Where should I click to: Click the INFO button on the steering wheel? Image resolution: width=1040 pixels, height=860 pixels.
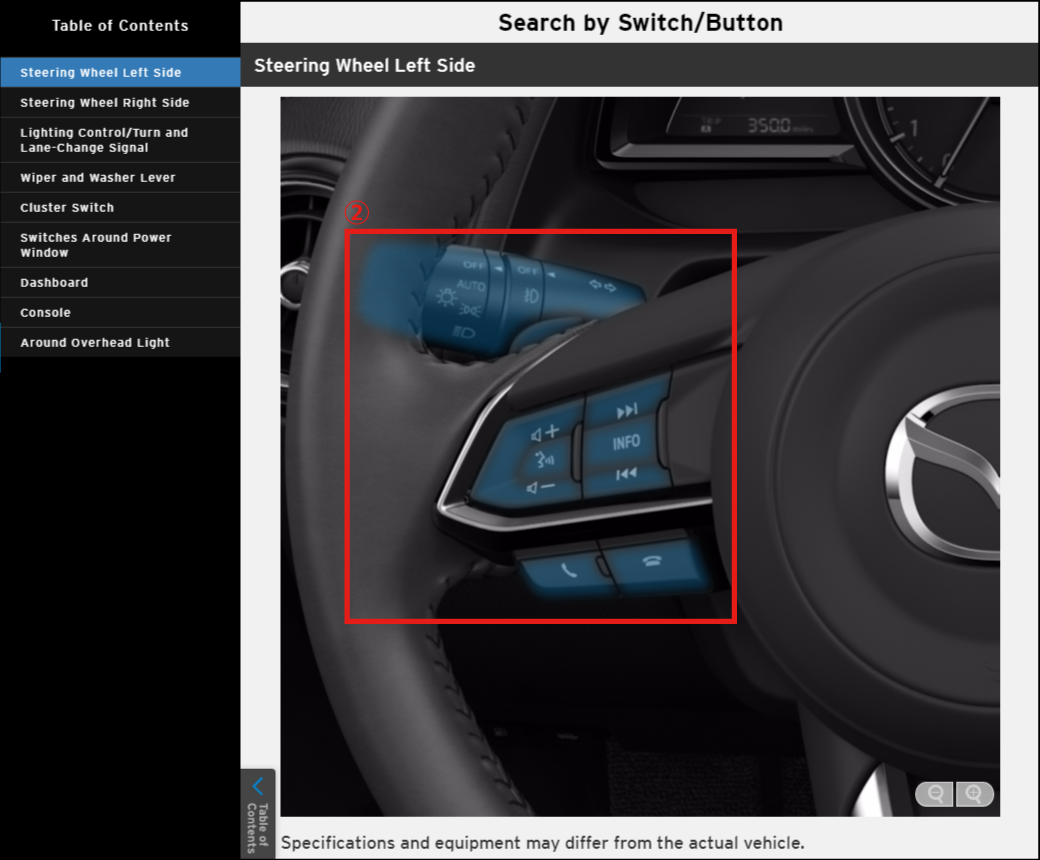(626, 442)
